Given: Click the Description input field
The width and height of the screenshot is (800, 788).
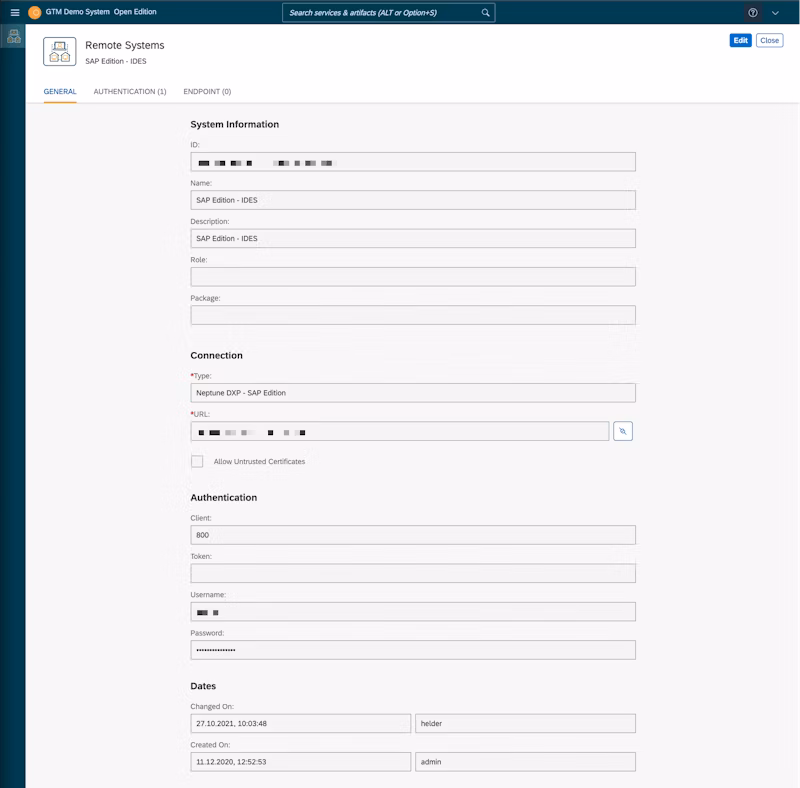Looking at the screenshot, I should [413, 238].
